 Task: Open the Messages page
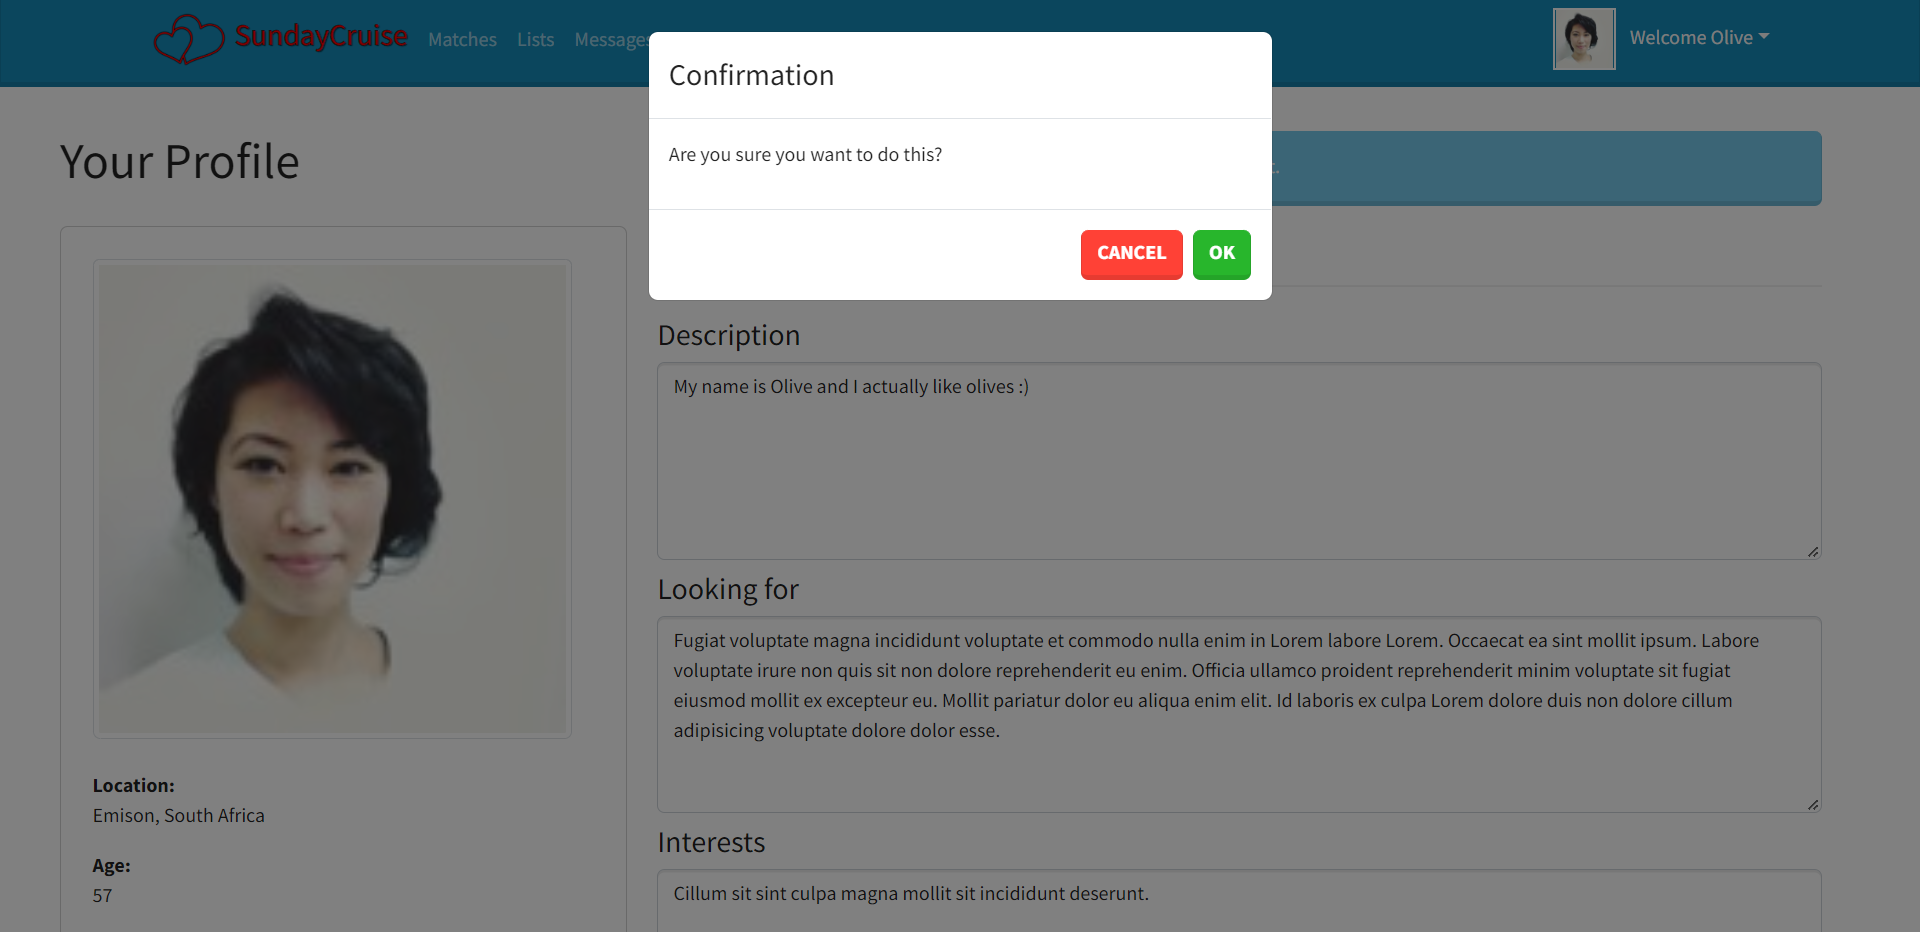pos(612,39)
